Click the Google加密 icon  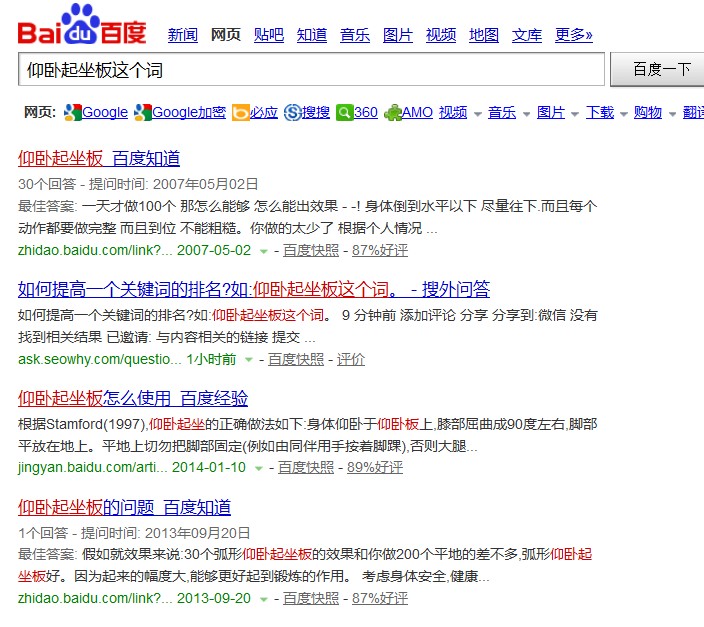tap(143, 113)
